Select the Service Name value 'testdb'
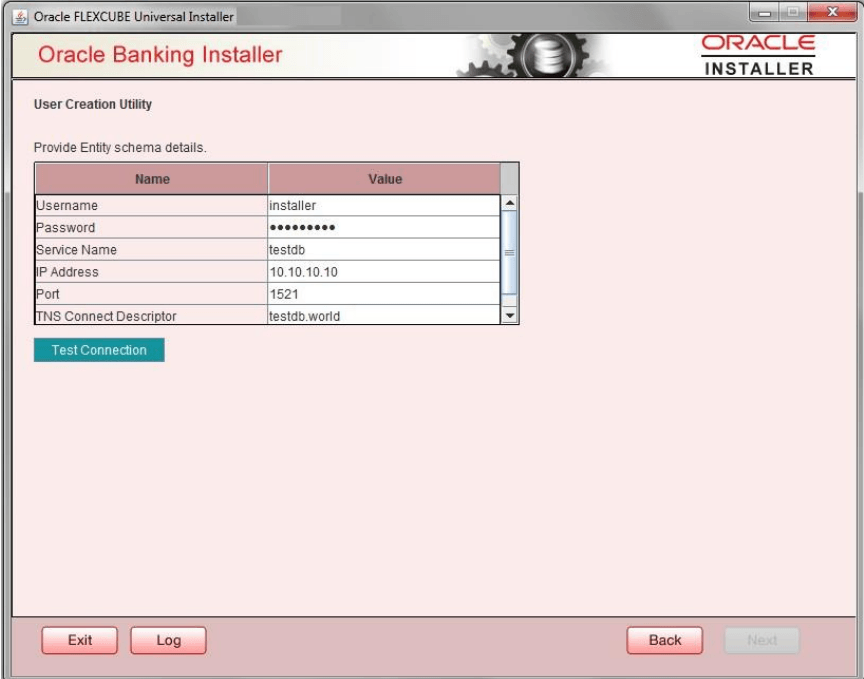The height and width of the screenshot is (679, 864). pyautogui.click(x=384, y=250)
